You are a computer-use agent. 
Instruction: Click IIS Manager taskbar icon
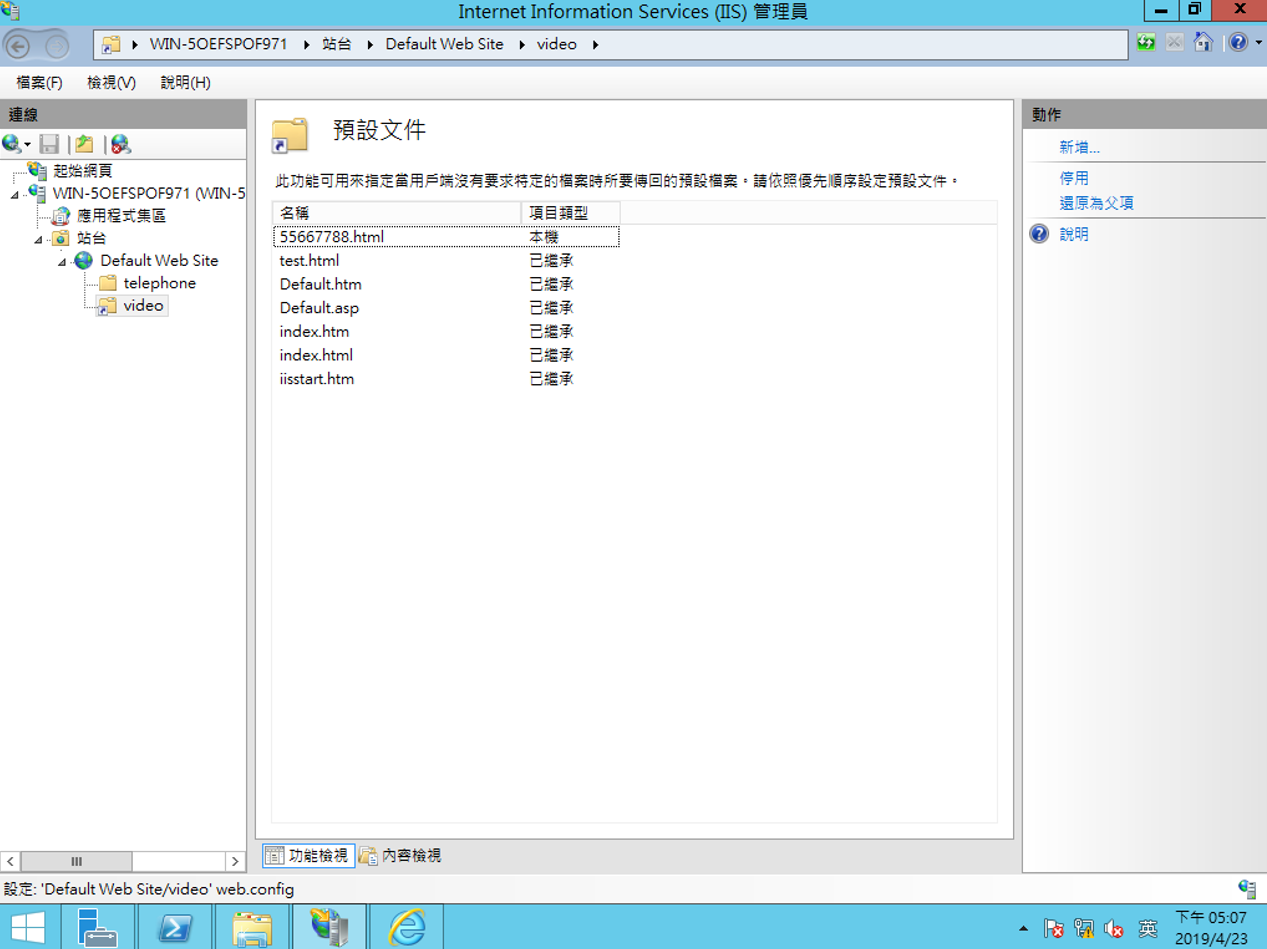click(330, 927)
